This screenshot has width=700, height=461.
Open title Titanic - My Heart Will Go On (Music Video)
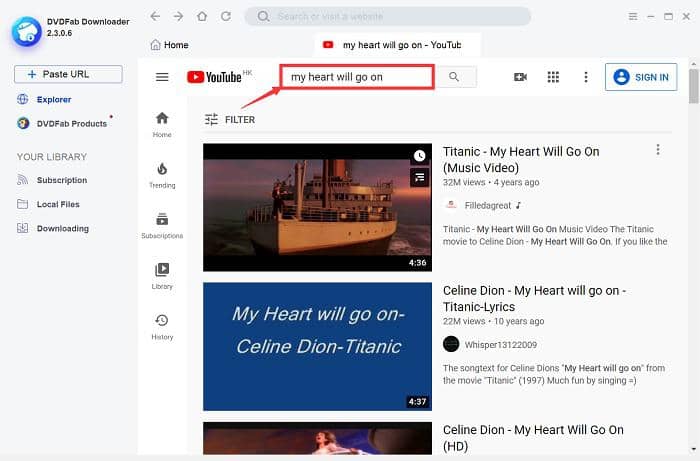click(x=521, y=160)
